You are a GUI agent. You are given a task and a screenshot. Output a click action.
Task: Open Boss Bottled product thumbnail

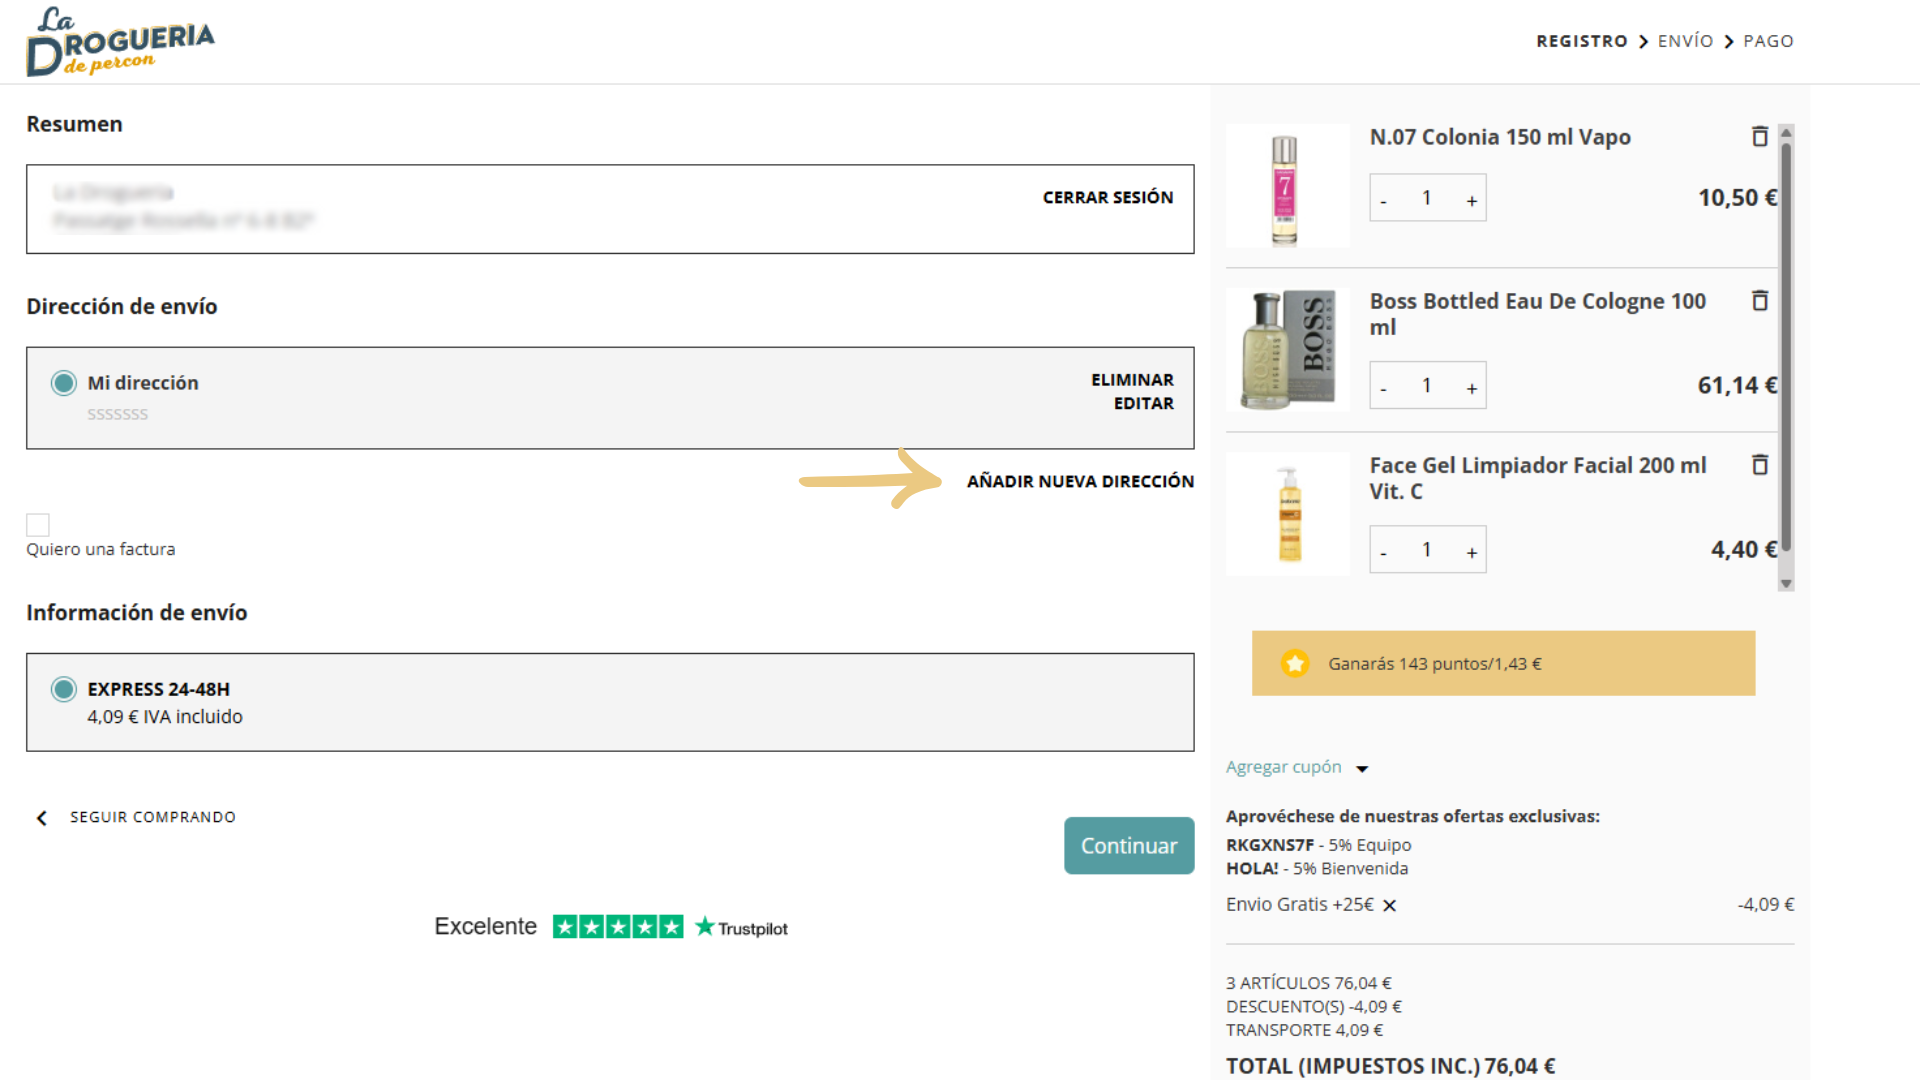(x=1288, y=350)
